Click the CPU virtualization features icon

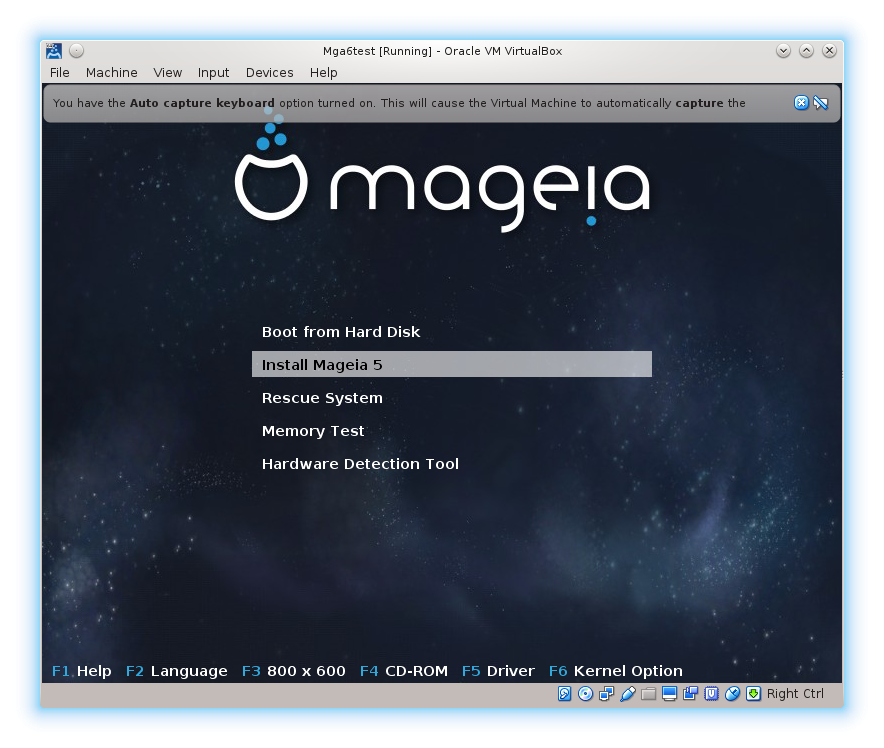click(711, 693)
